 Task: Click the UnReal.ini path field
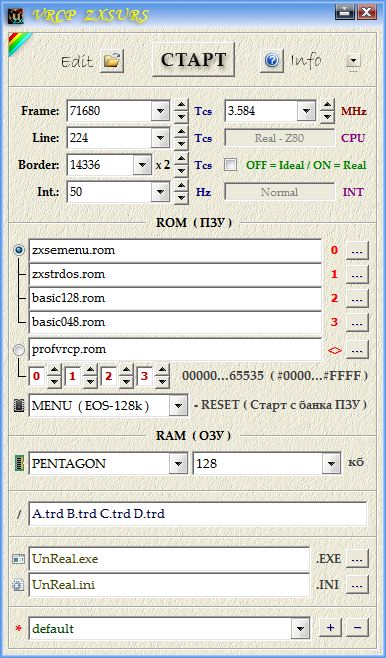[169, 585]
